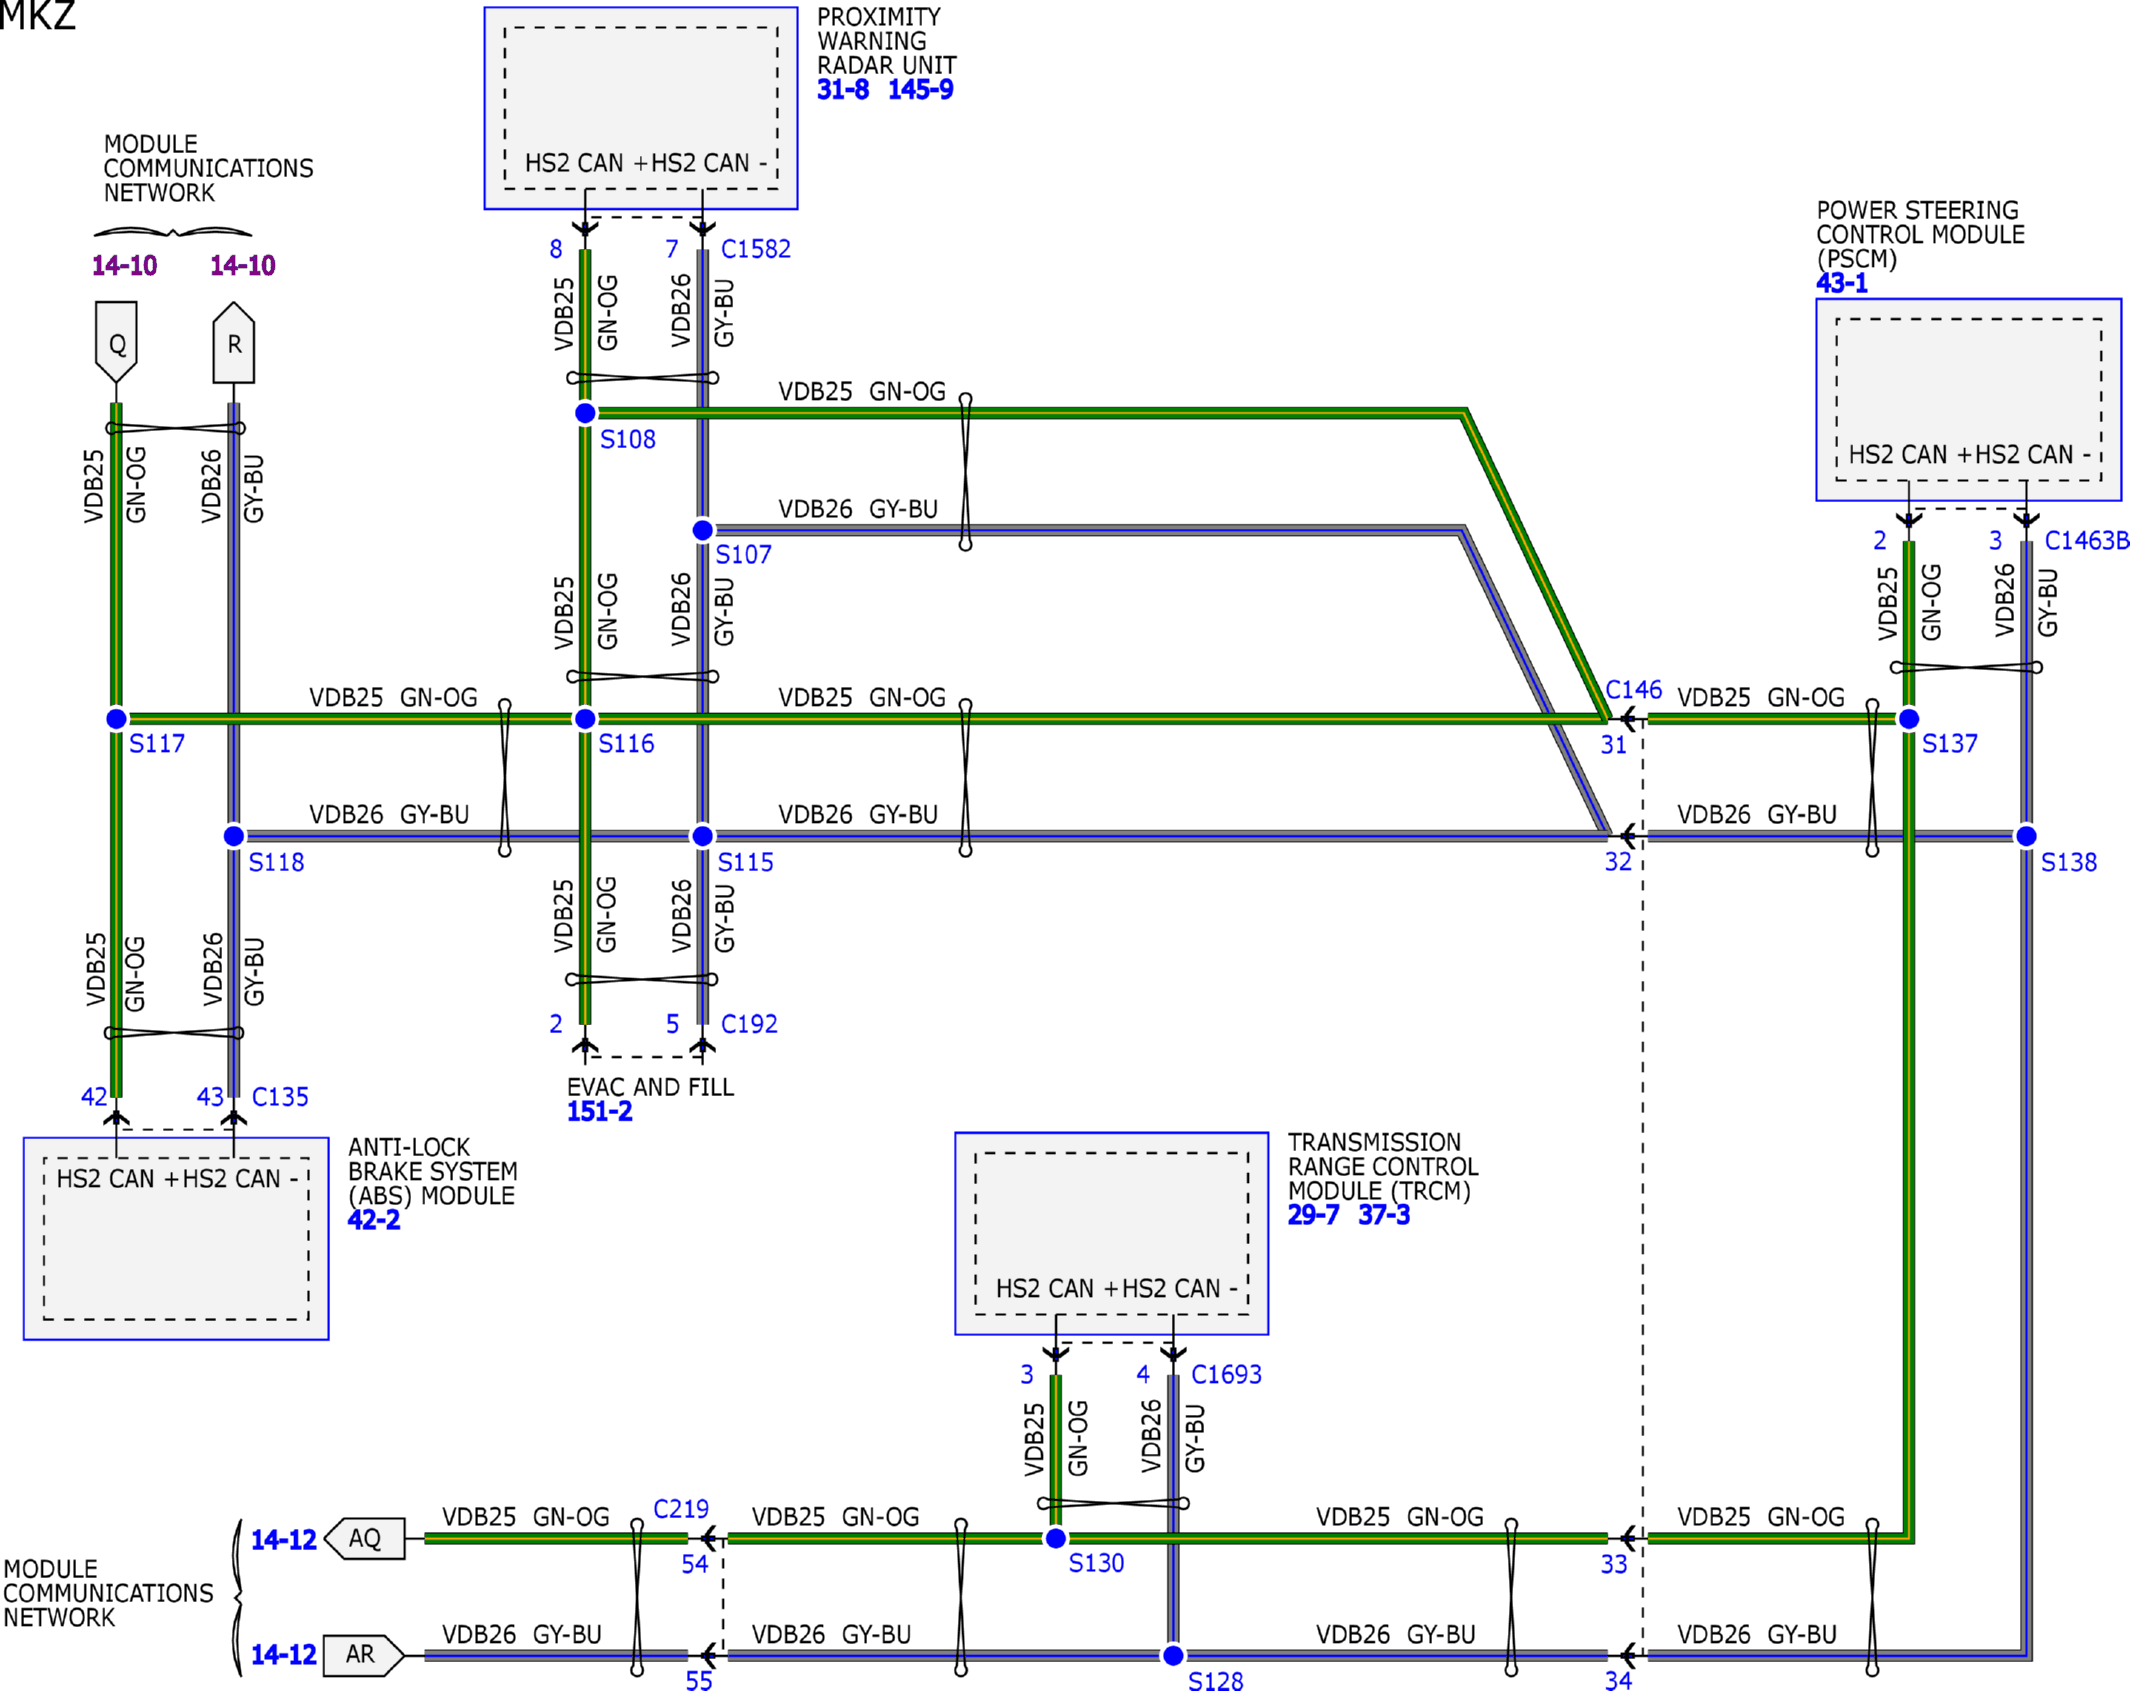Open EVAC AND FILL reference 151-2
2130x1691 pixels.
(599, 1112)
